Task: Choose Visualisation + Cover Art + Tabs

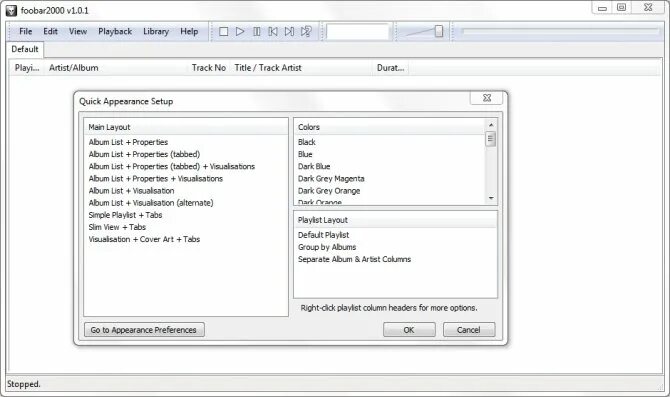Action: (144, 239)
